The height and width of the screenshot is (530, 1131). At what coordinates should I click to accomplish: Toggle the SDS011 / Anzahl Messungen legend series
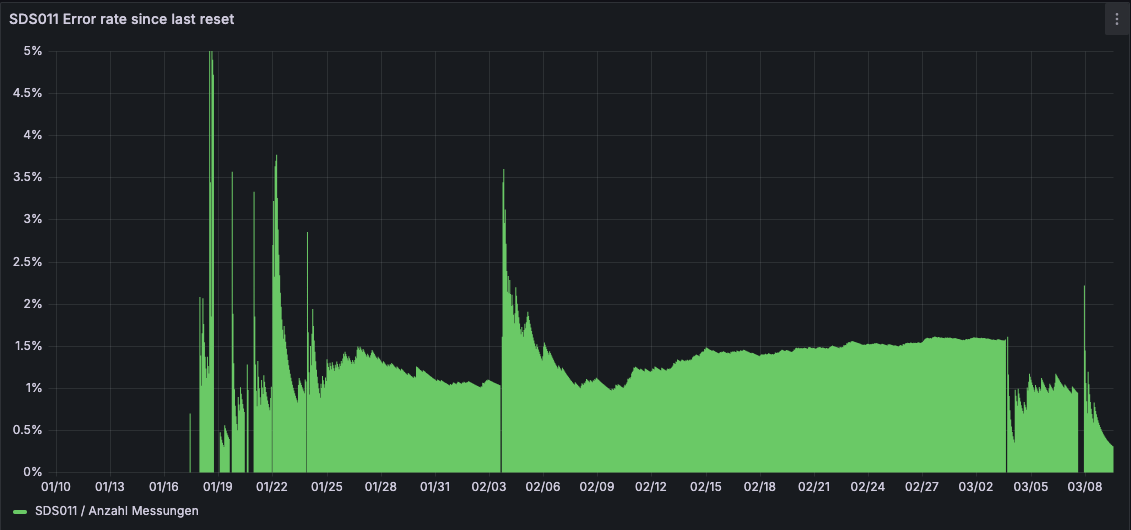117,511
